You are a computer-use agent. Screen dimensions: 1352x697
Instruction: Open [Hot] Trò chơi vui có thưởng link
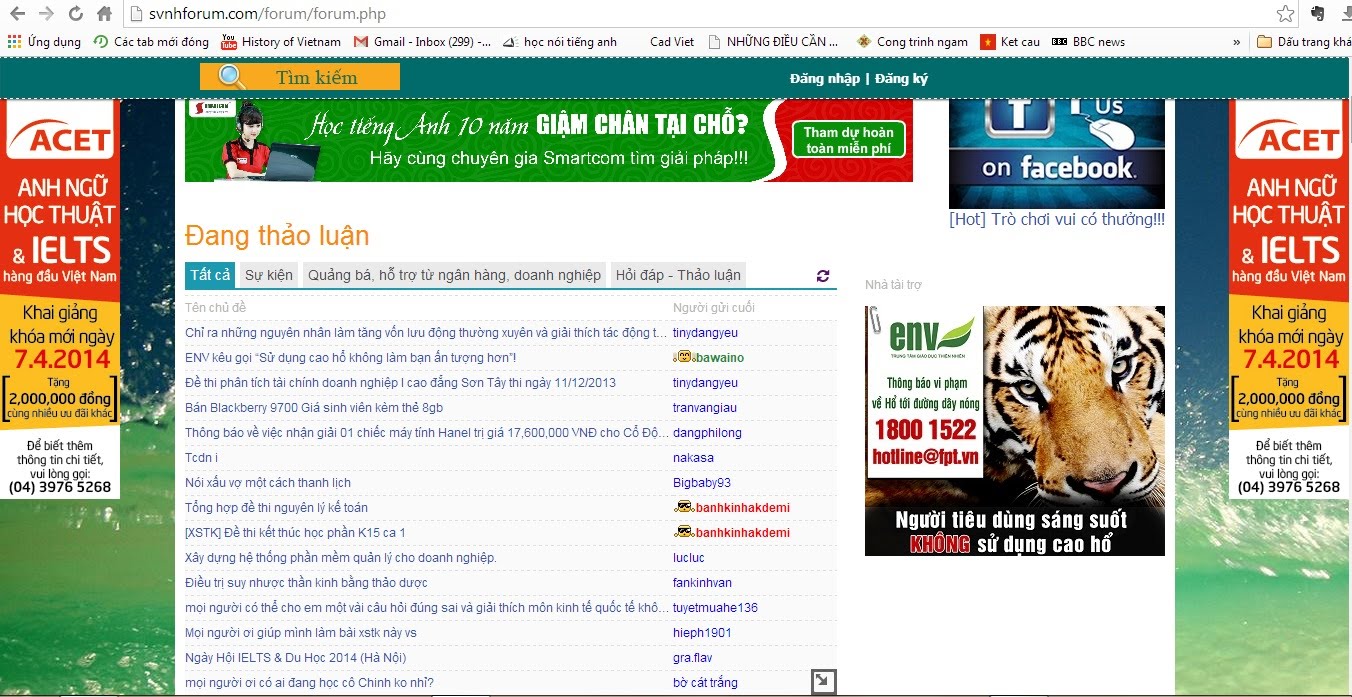coord(1057,219)
